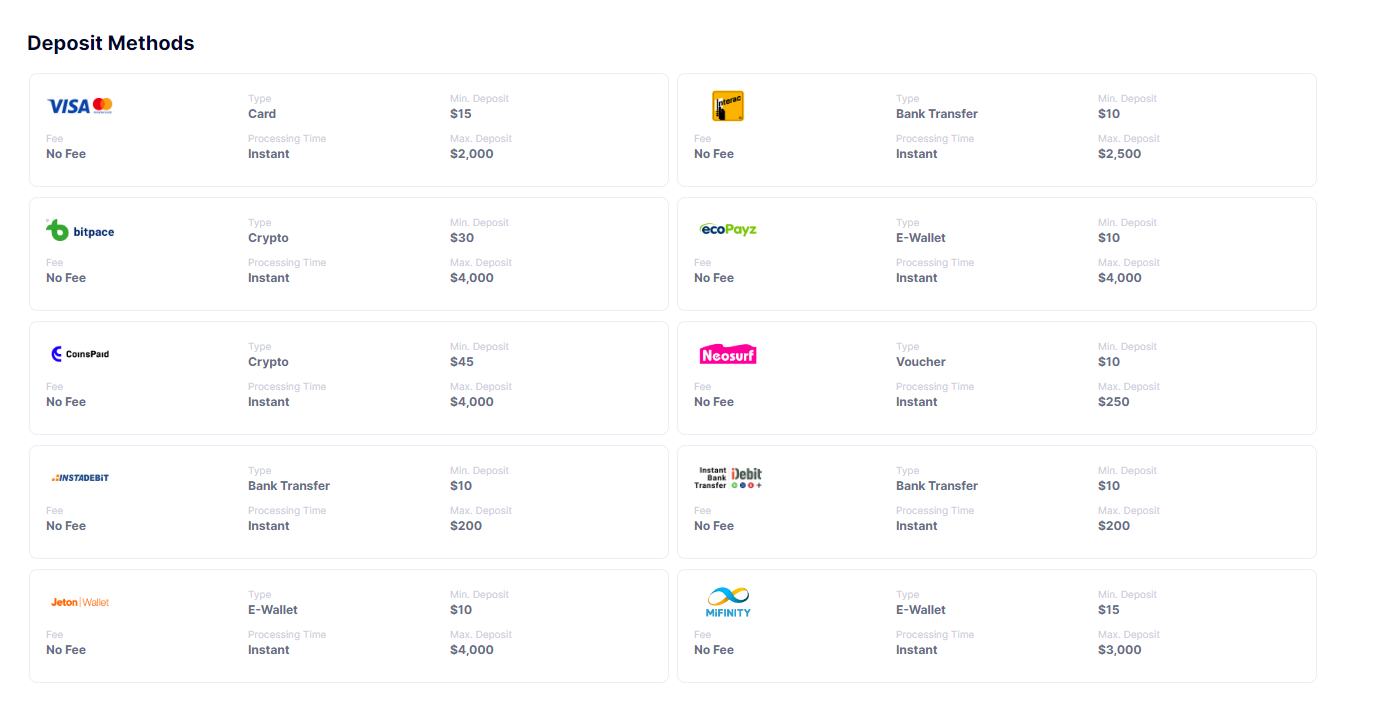
Task: Click the $250 max deposit for Neosurf
Action: tap(1114, 402)
